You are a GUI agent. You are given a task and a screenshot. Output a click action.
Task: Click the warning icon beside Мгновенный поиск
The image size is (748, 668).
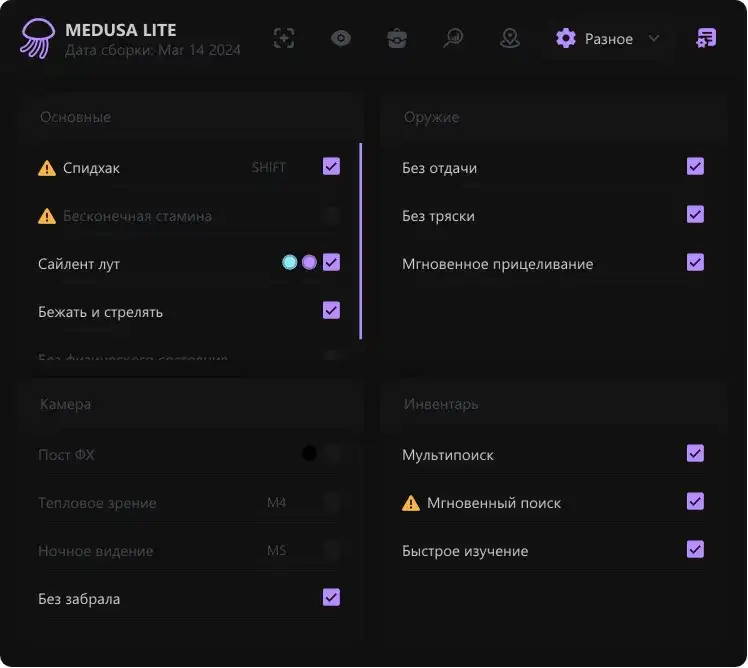tap(411, 503)
